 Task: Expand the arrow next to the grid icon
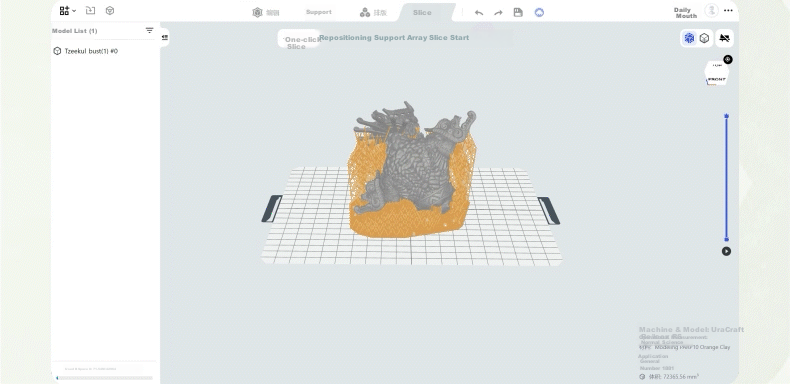click(74, 11)
